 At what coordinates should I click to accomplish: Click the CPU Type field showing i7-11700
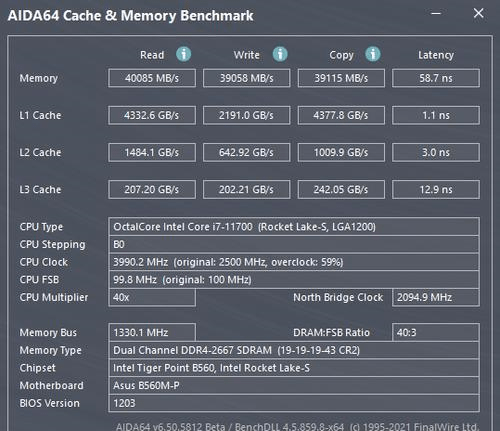click(294, 227)
